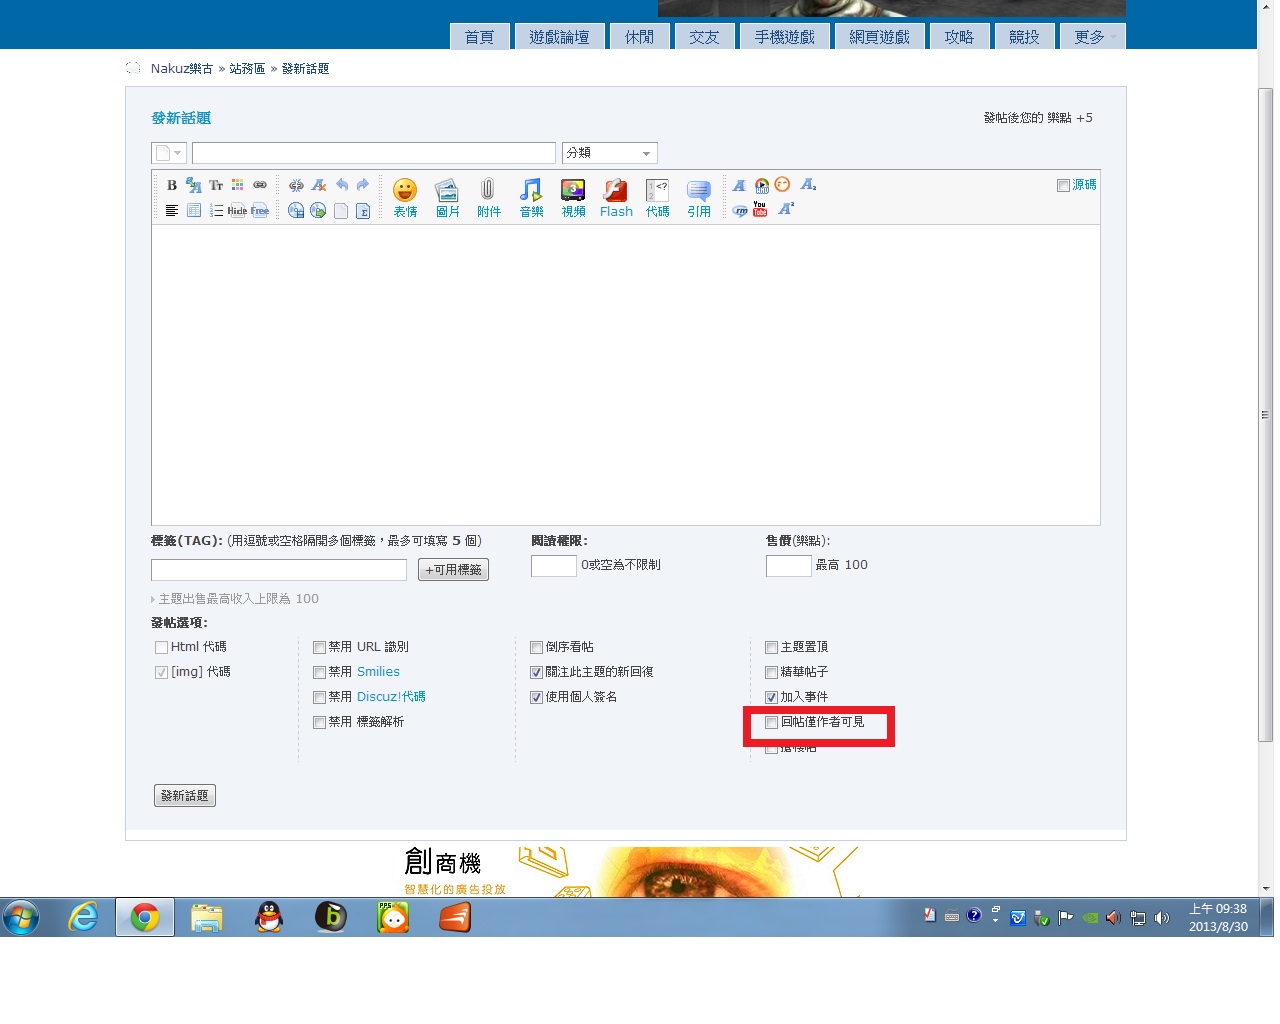Image resolution: width=1280 pixels, height=1024 pixels.
Task: Insert Flash content
Action: (616, 197)
